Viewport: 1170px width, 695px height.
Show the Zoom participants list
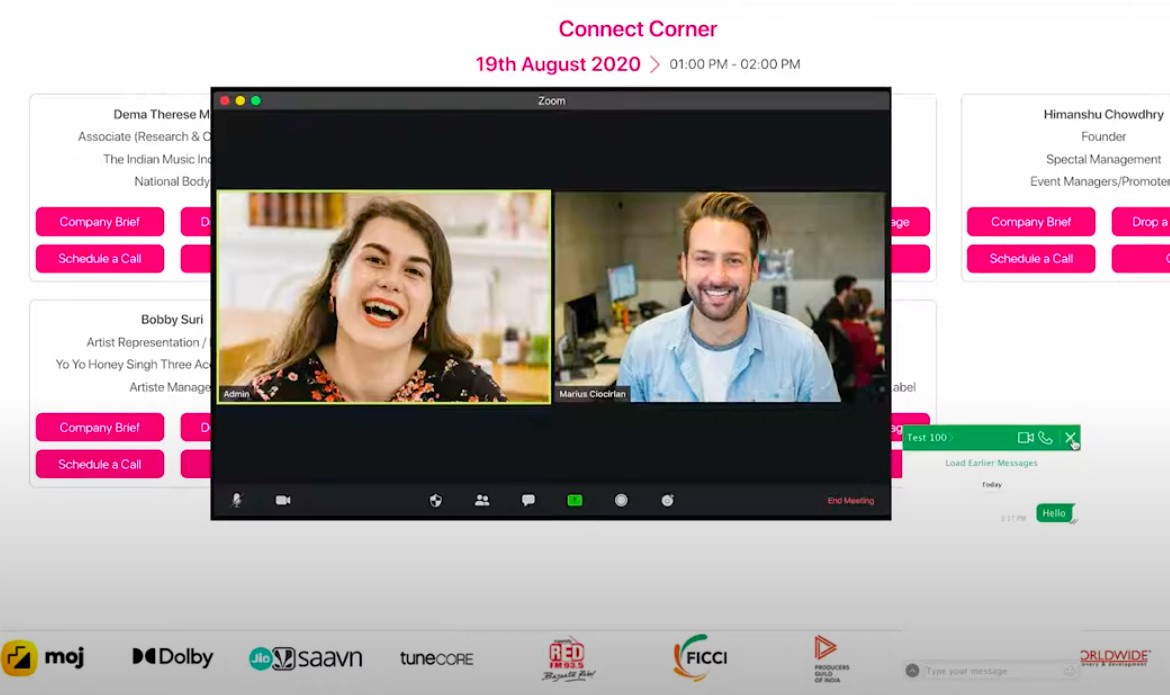coord(482,500)
